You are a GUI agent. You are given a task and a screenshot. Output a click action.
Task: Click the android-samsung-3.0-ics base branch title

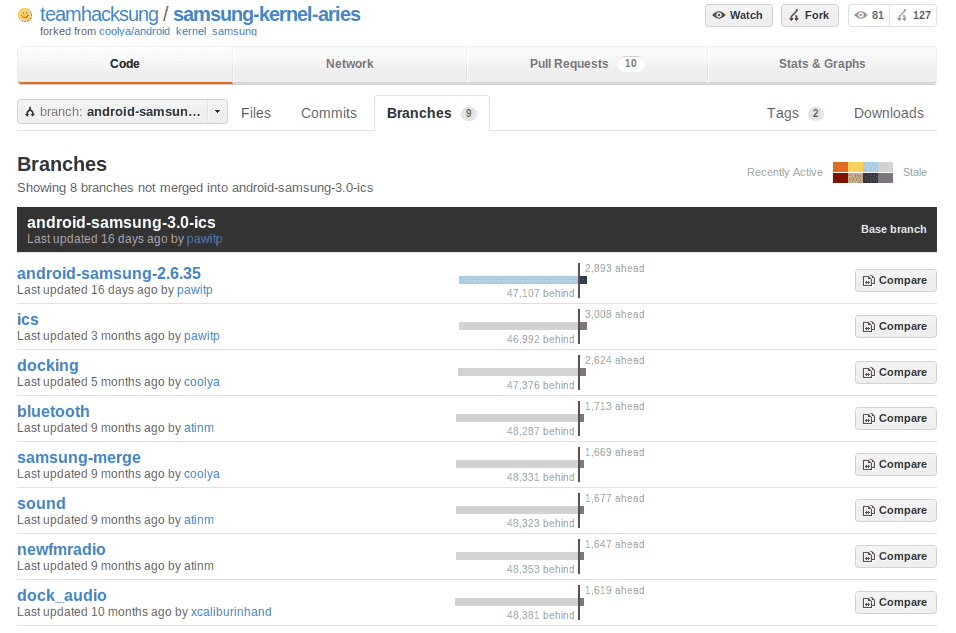pyautogui.click(x=121, y=223)
